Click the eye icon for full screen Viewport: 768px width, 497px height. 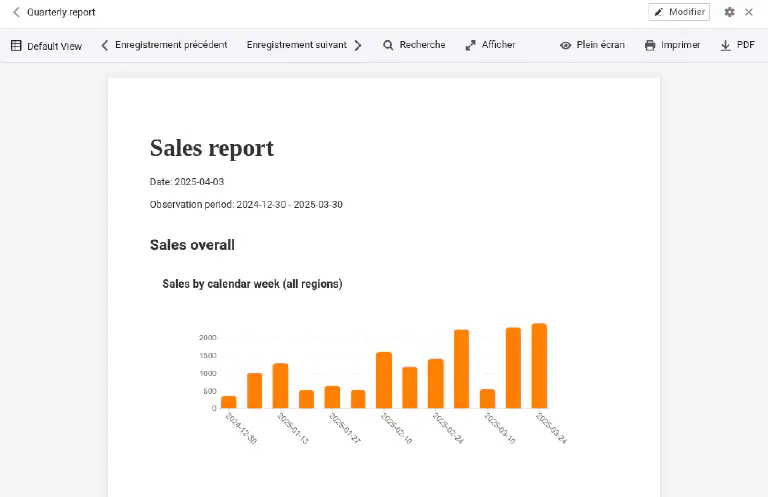click(565, 46)
